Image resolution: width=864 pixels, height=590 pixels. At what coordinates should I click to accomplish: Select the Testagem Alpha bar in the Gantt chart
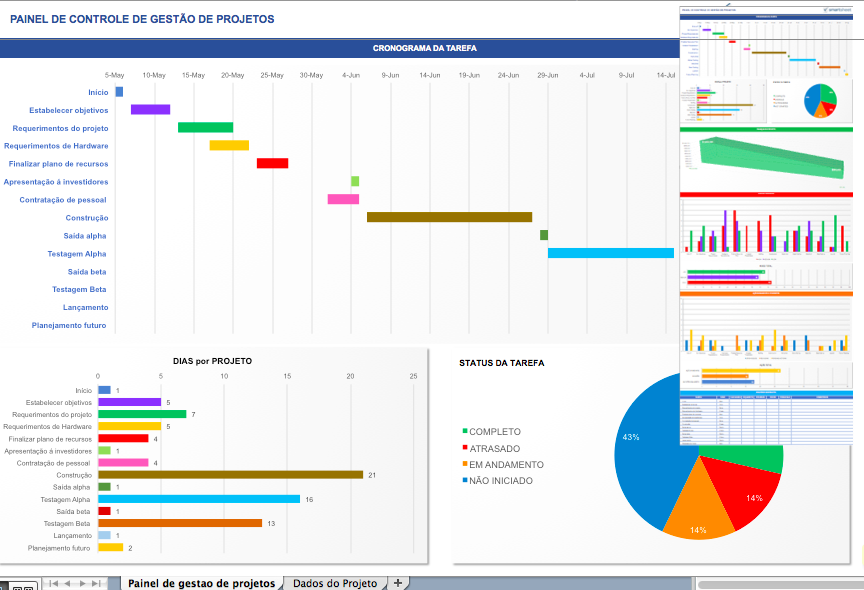click(610, 253)
